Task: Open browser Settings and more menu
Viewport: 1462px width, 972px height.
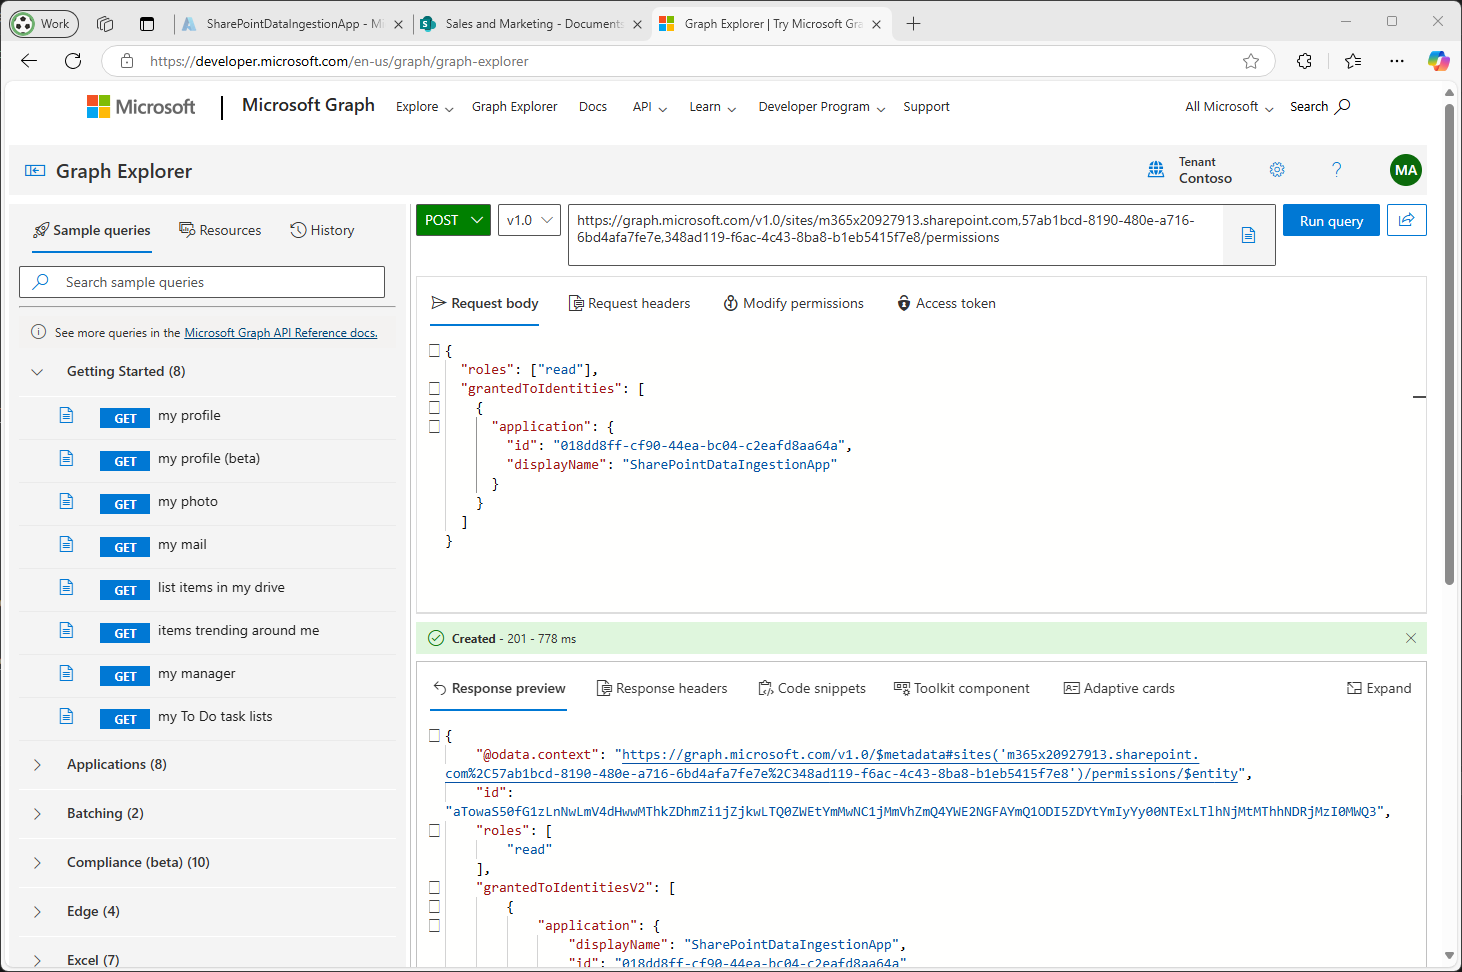Action: tap(1397, 61)
